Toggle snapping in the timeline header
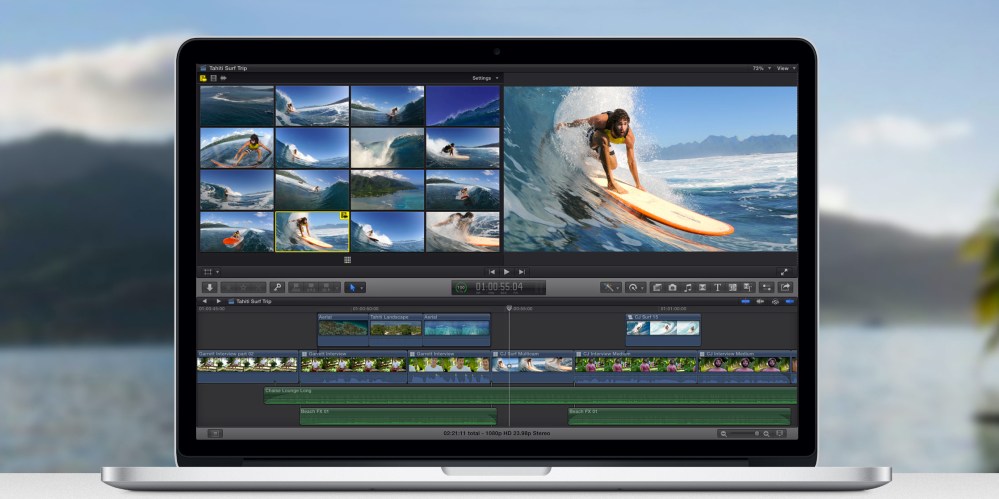The height and width of the screenshot is (499, 999). [789, 301]
